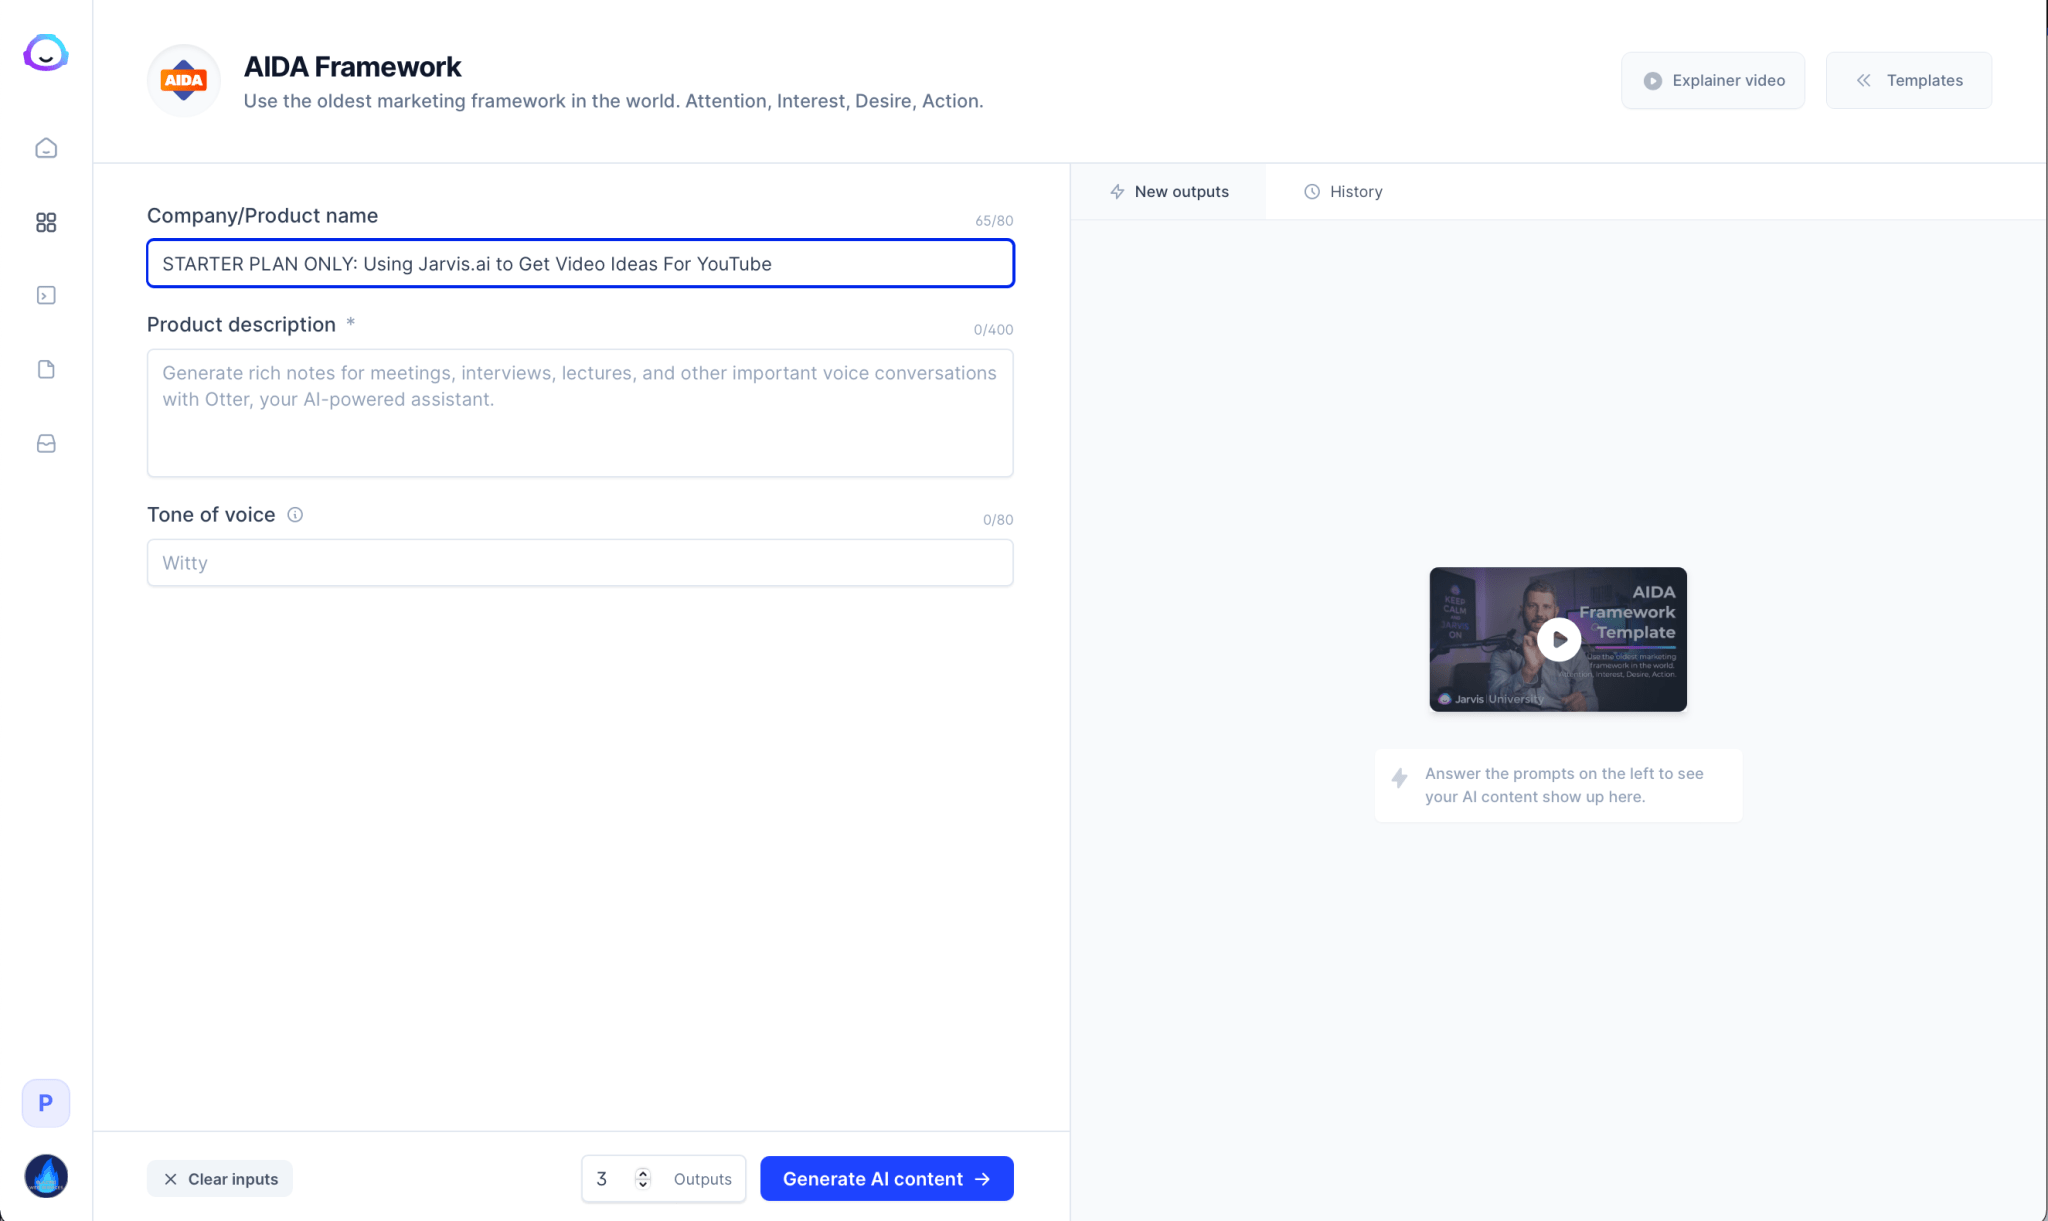The width and height of the screenshot is (2048, 1221).
Task: Click Generate AI content button
Action: tap(886, 1179)
